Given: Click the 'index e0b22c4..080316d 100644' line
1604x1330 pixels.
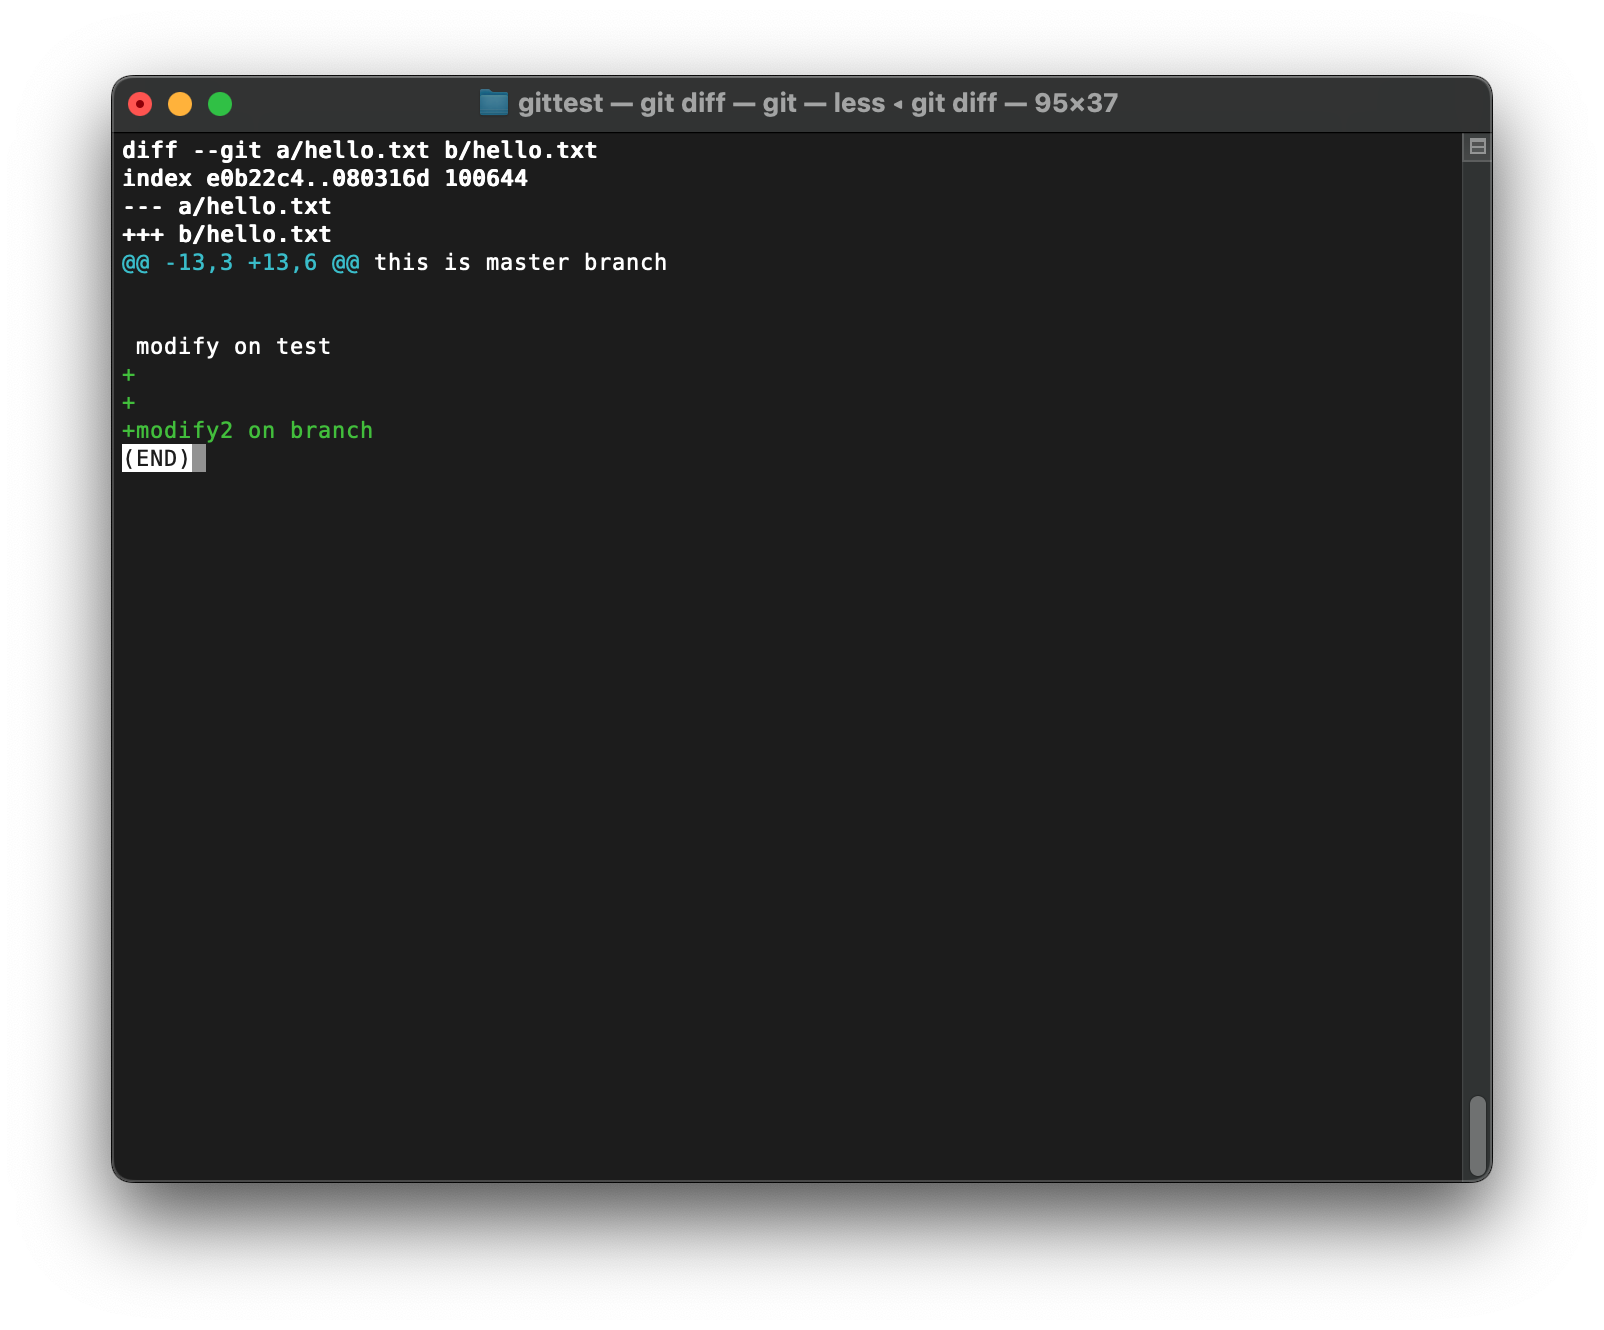Looking at the screenshot, I should pyautogui.click(x=325, y=178).
